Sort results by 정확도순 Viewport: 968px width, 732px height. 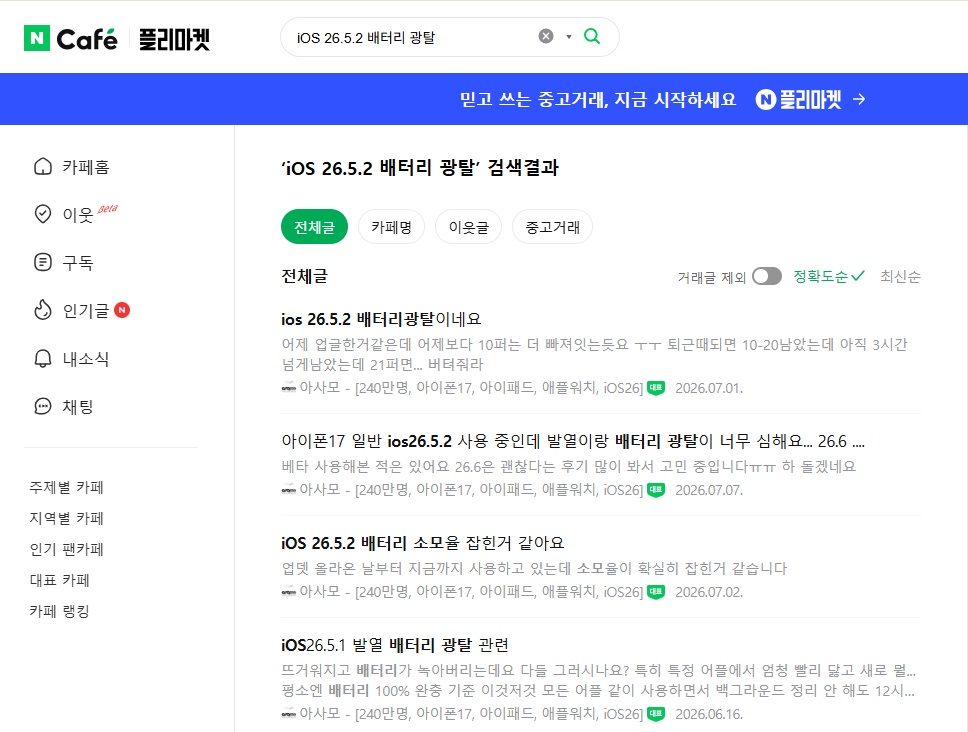828,277
